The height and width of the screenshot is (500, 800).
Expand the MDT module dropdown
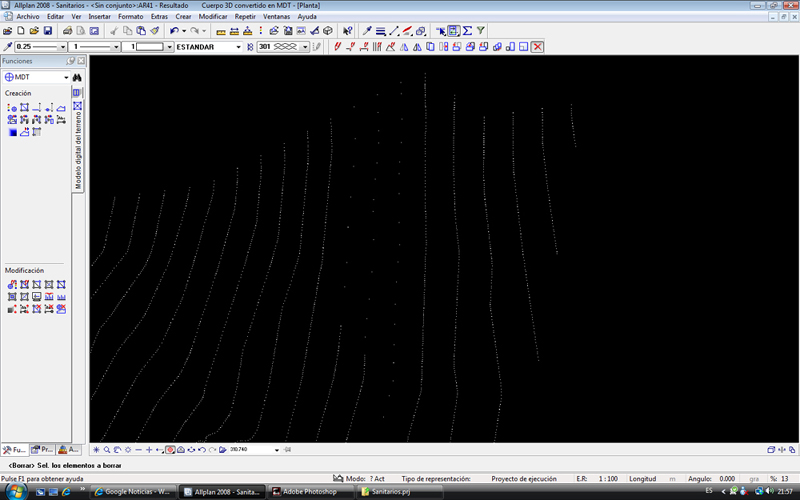(x=66, y=78)
